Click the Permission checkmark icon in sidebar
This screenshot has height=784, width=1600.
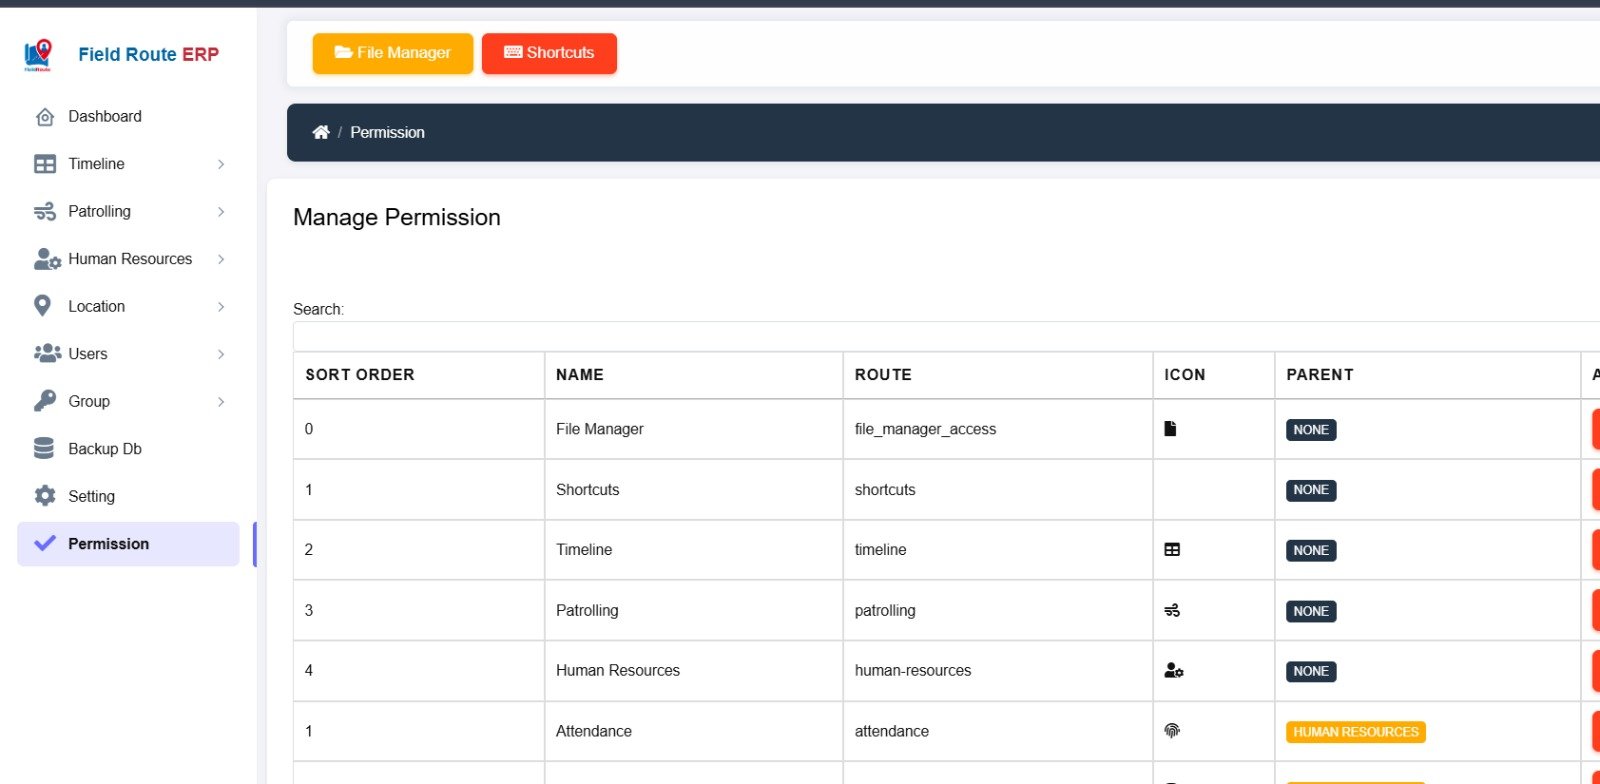[45, 543]
